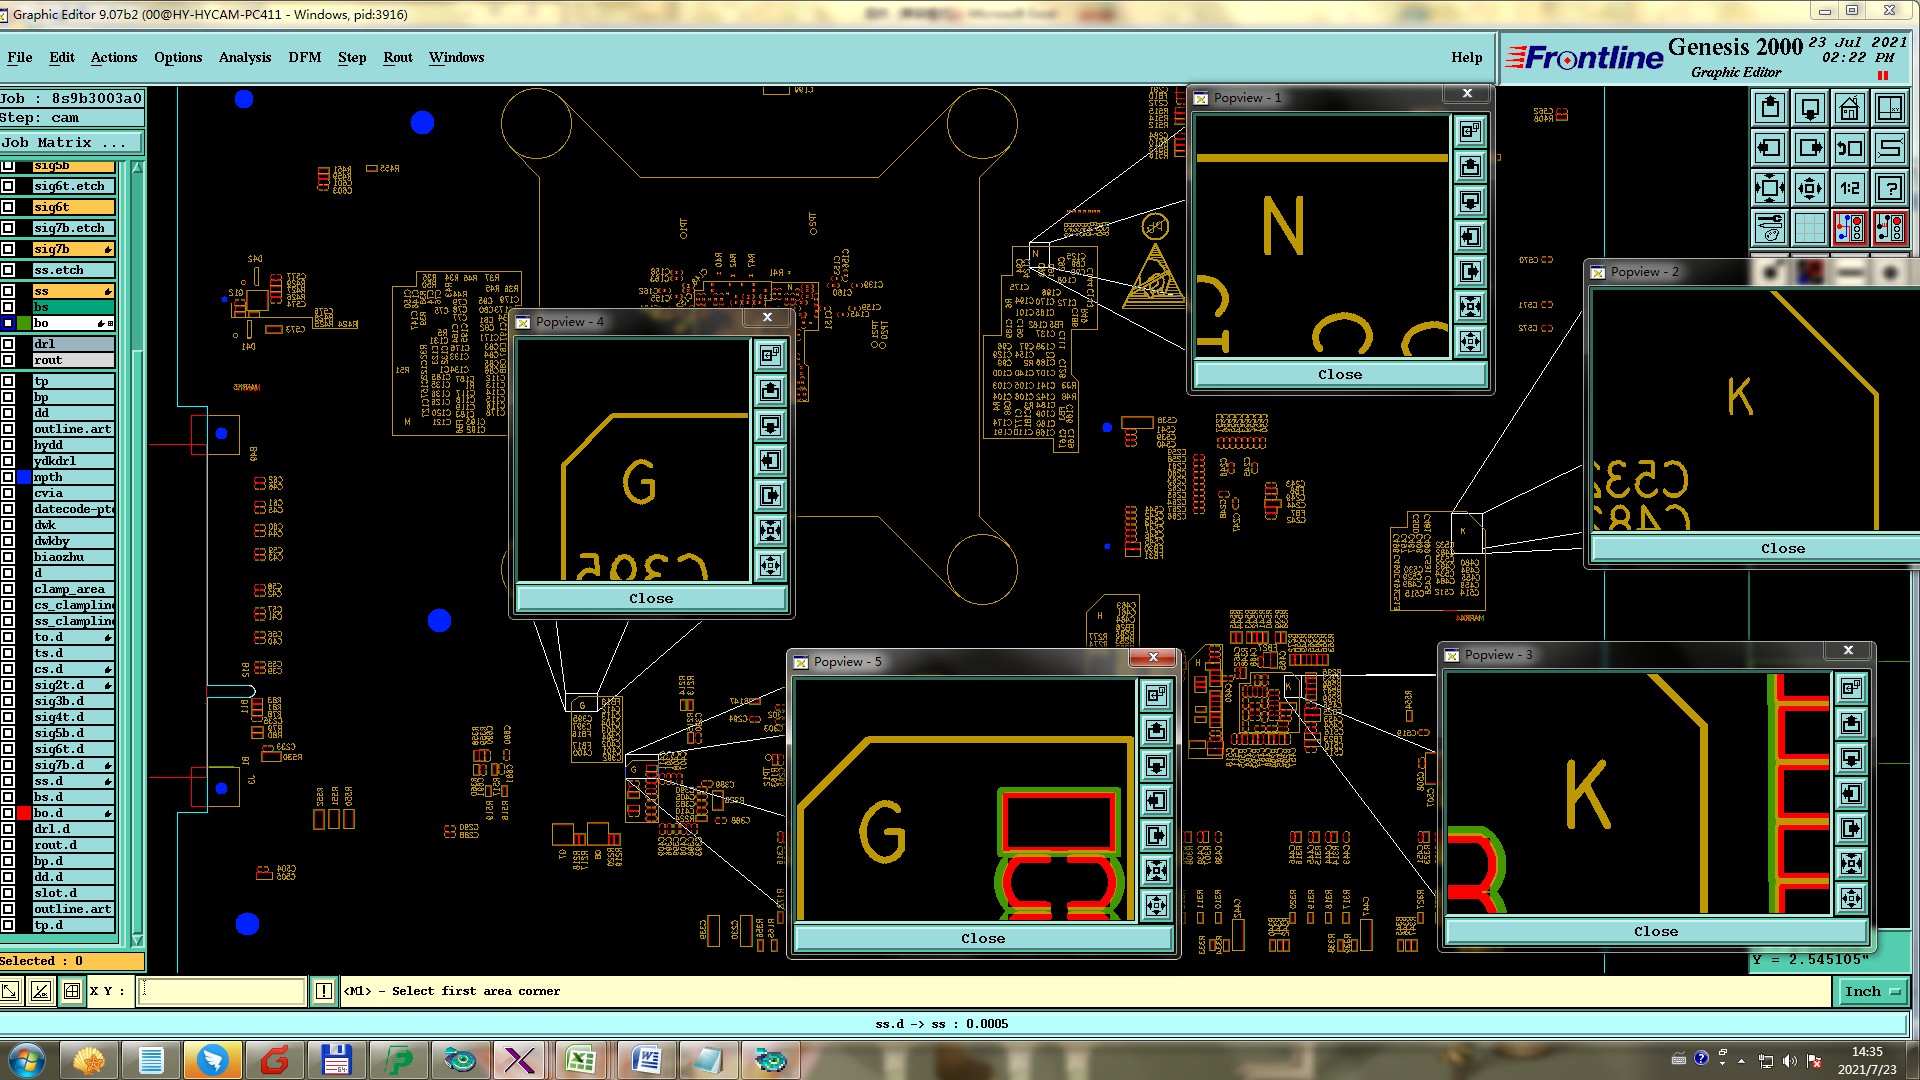Expand the Job Matrix button
The height and width of the screenshot is (1080, 1920).
71,143
